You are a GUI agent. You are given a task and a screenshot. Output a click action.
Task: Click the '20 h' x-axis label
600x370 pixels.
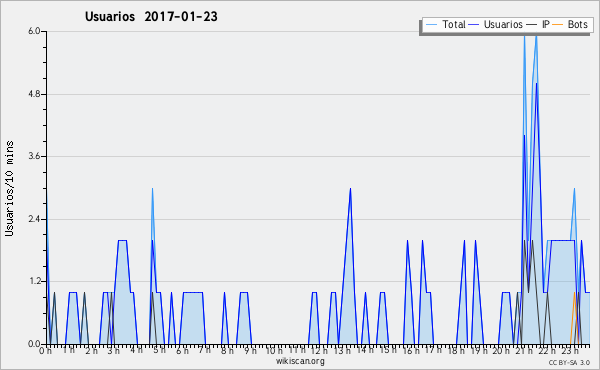point(501,350)
